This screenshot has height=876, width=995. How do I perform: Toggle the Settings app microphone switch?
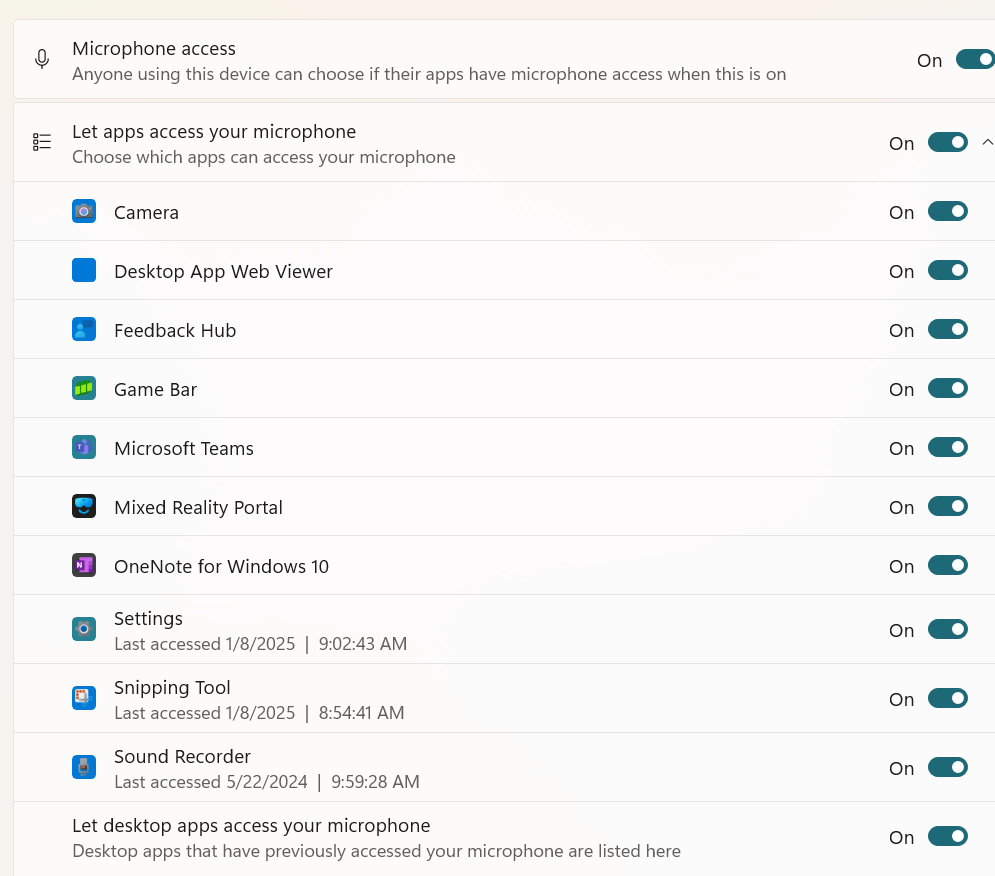[x=948, y=630]
